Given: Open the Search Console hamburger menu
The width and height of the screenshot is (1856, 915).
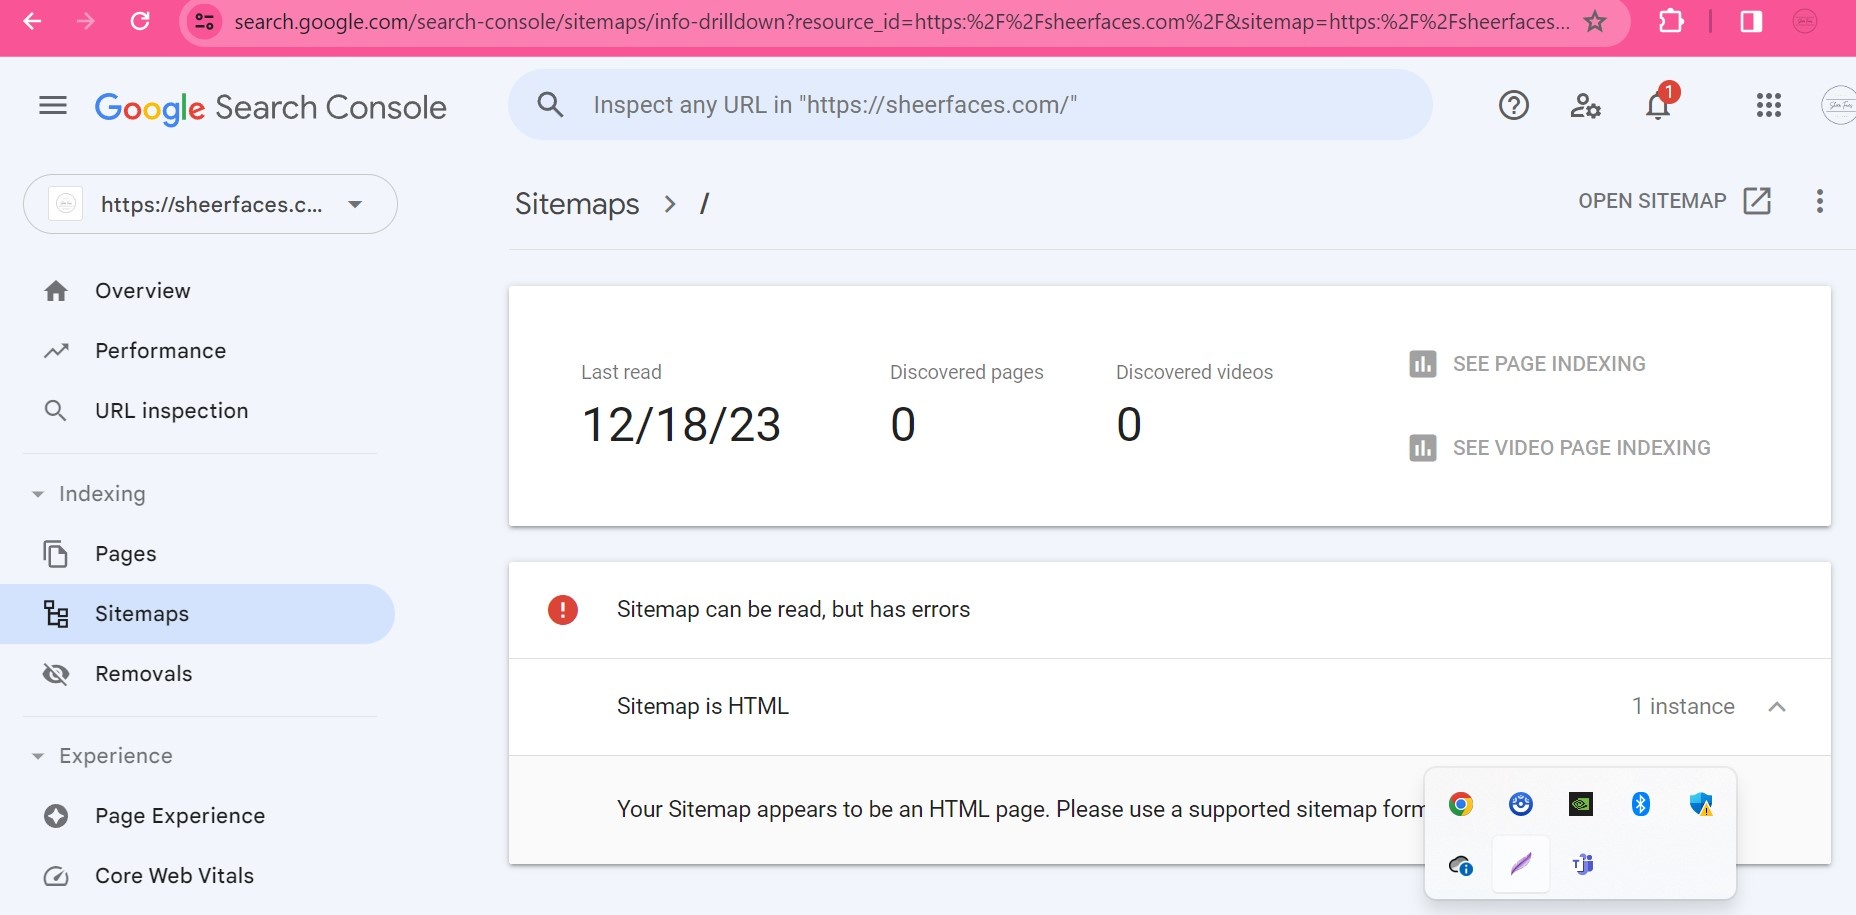Looking at the screenshot, I should (53, 105).
